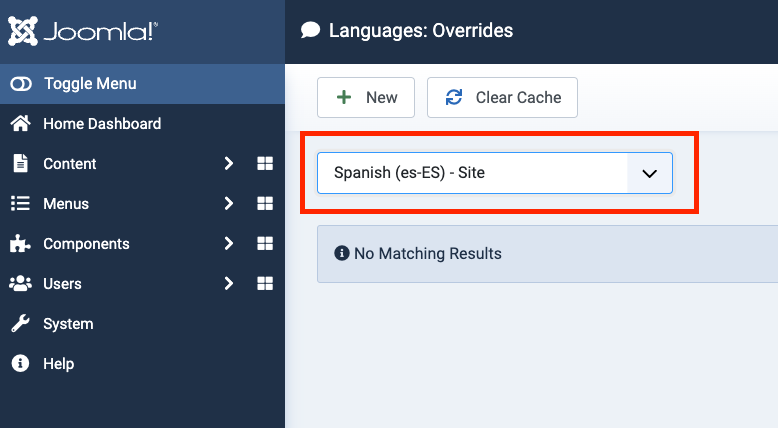Click the info icon in the No Matching Results alert
Image resolution: width=778 pixels, height=428 pixels.
[x=342, y=254]
